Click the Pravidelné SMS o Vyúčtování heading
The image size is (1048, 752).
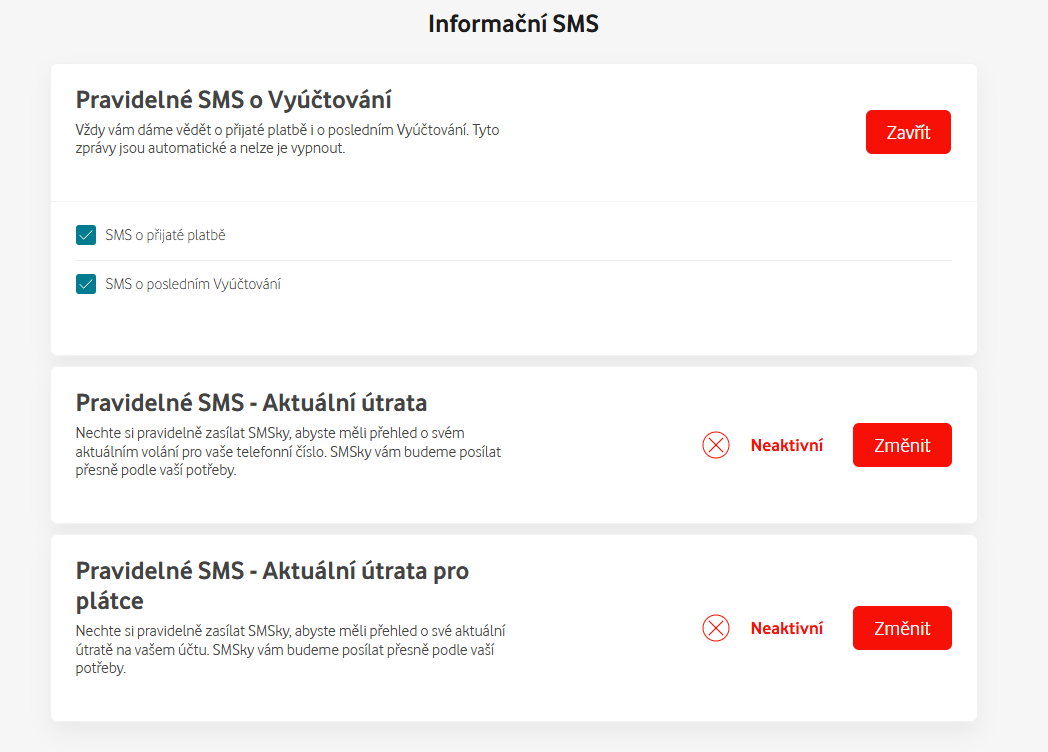point(233,100)
